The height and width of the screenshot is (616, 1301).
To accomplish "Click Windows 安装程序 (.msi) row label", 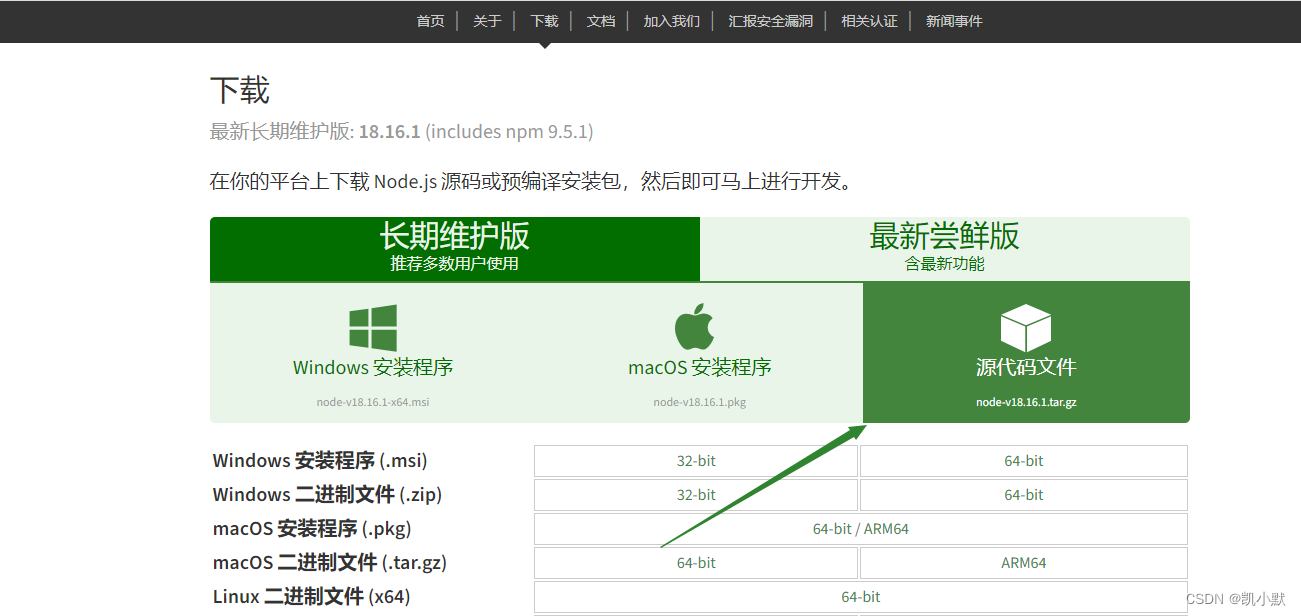I will tap(320, 461).
